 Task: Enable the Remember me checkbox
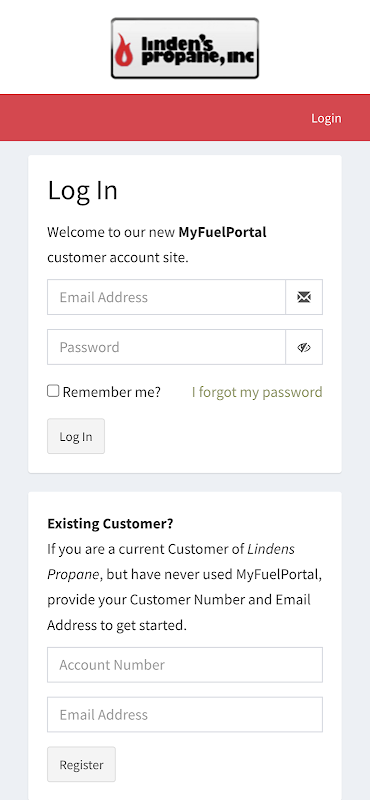point(53,391)
